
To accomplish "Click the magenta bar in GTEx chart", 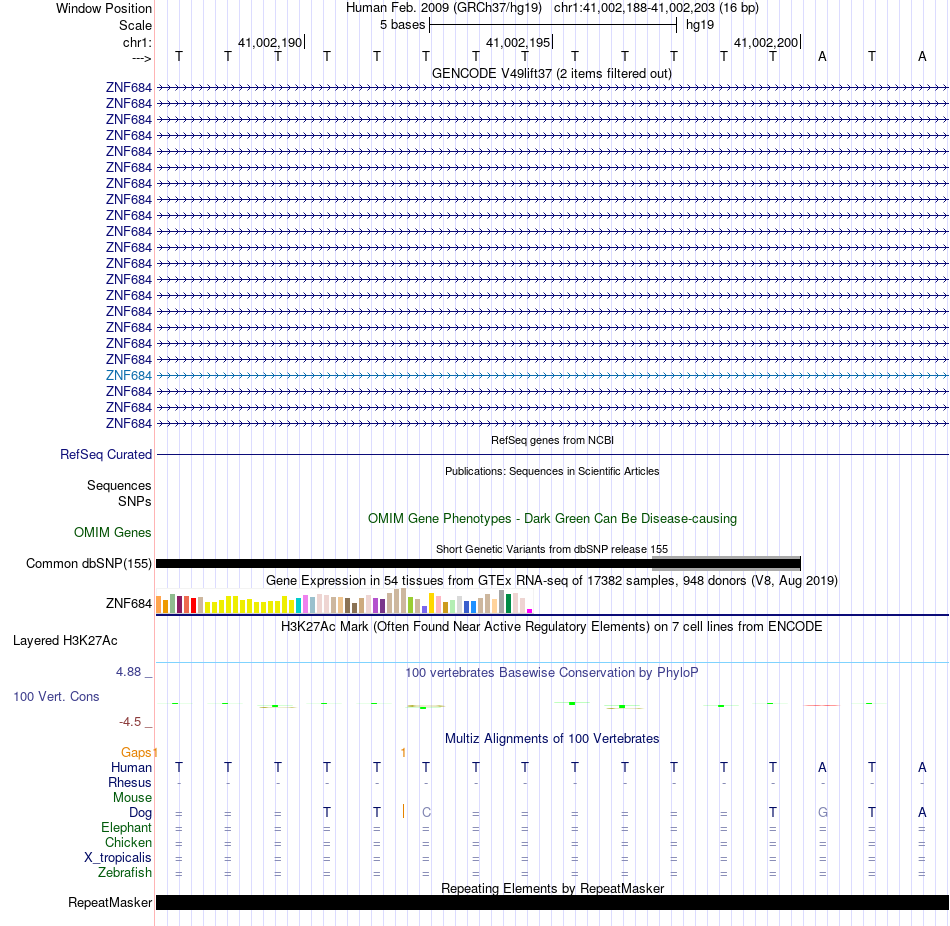I will tap(530, 611).
